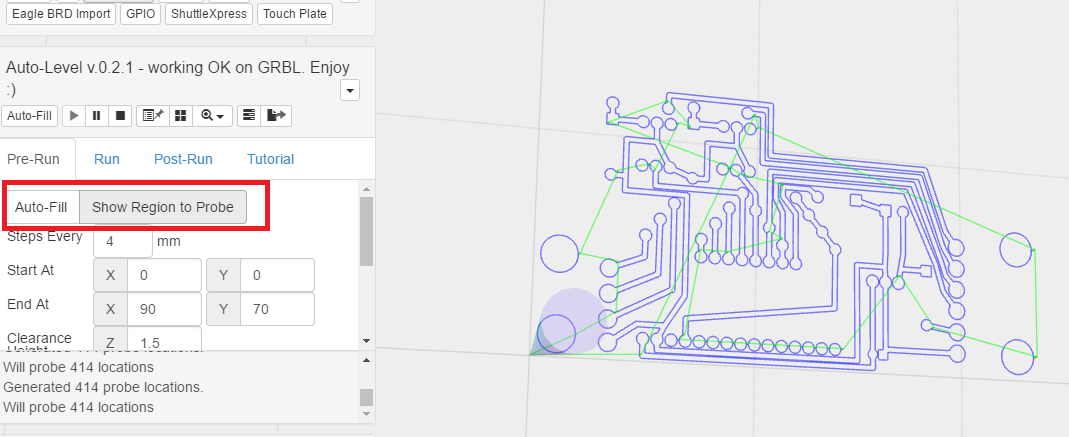The width and height of the screenshot is (1069, 437).
Task: Click the list with pin icon in toolbar
Action: pos(153,116)
